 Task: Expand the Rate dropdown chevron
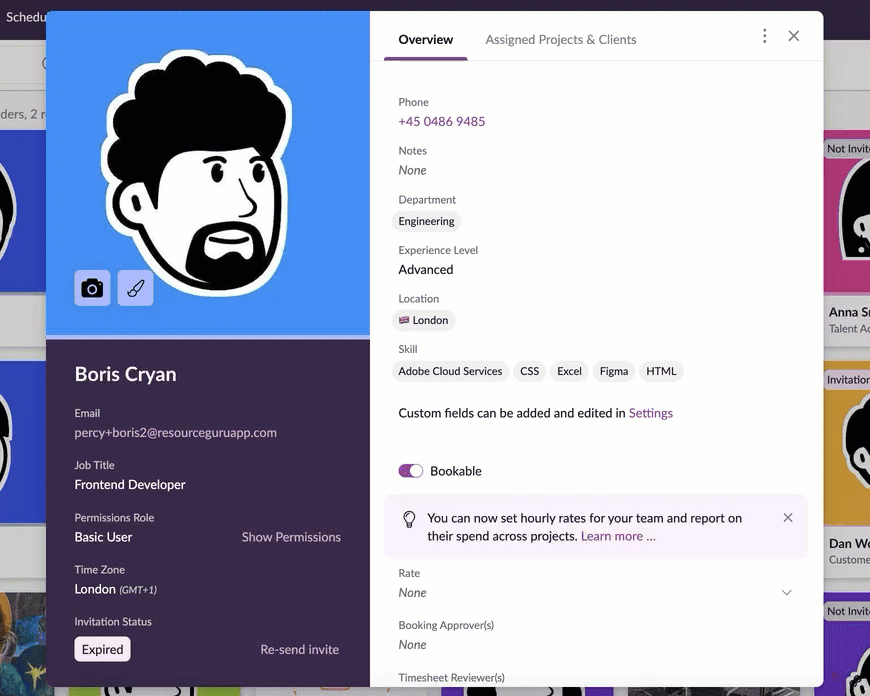click(x=786, y=593)
